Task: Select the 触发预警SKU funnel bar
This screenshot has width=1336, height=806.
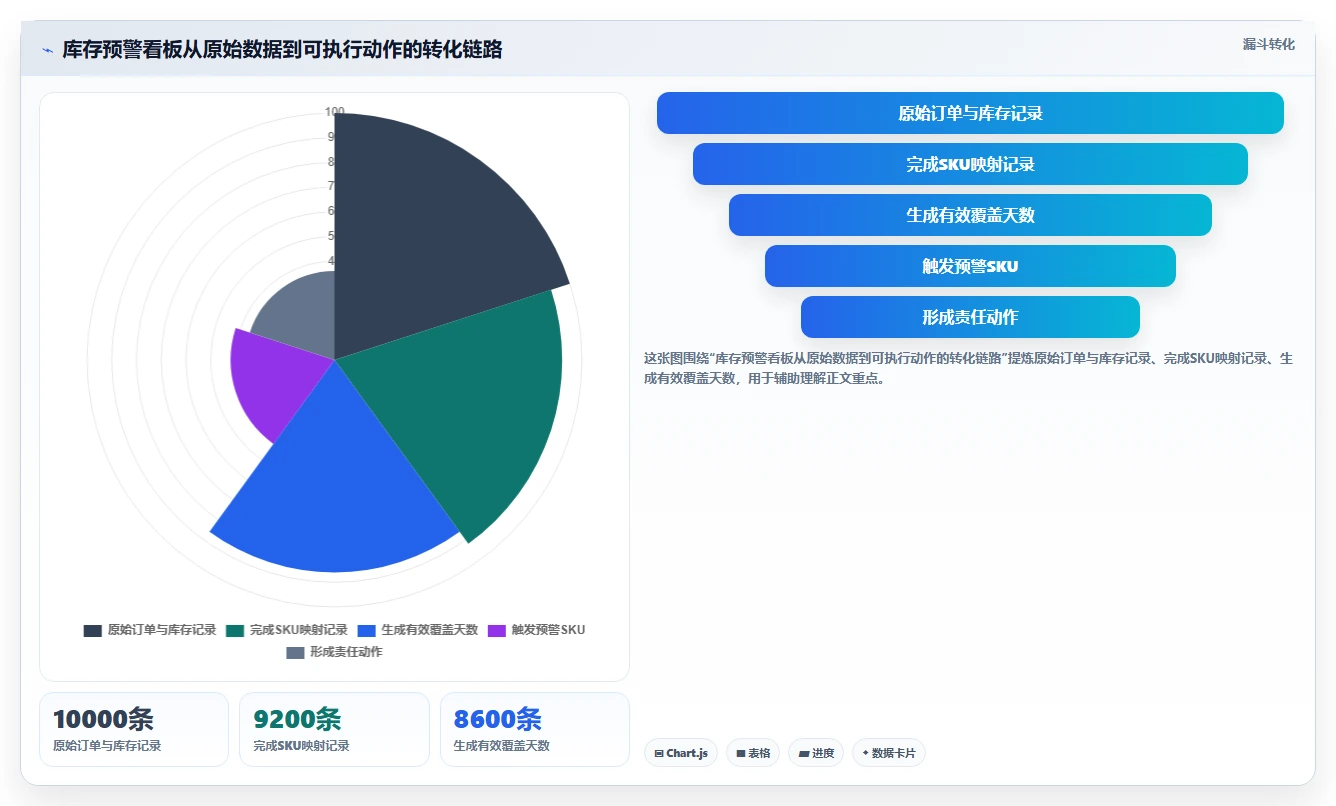Action: pyautogui.click(x=970, y=266)
